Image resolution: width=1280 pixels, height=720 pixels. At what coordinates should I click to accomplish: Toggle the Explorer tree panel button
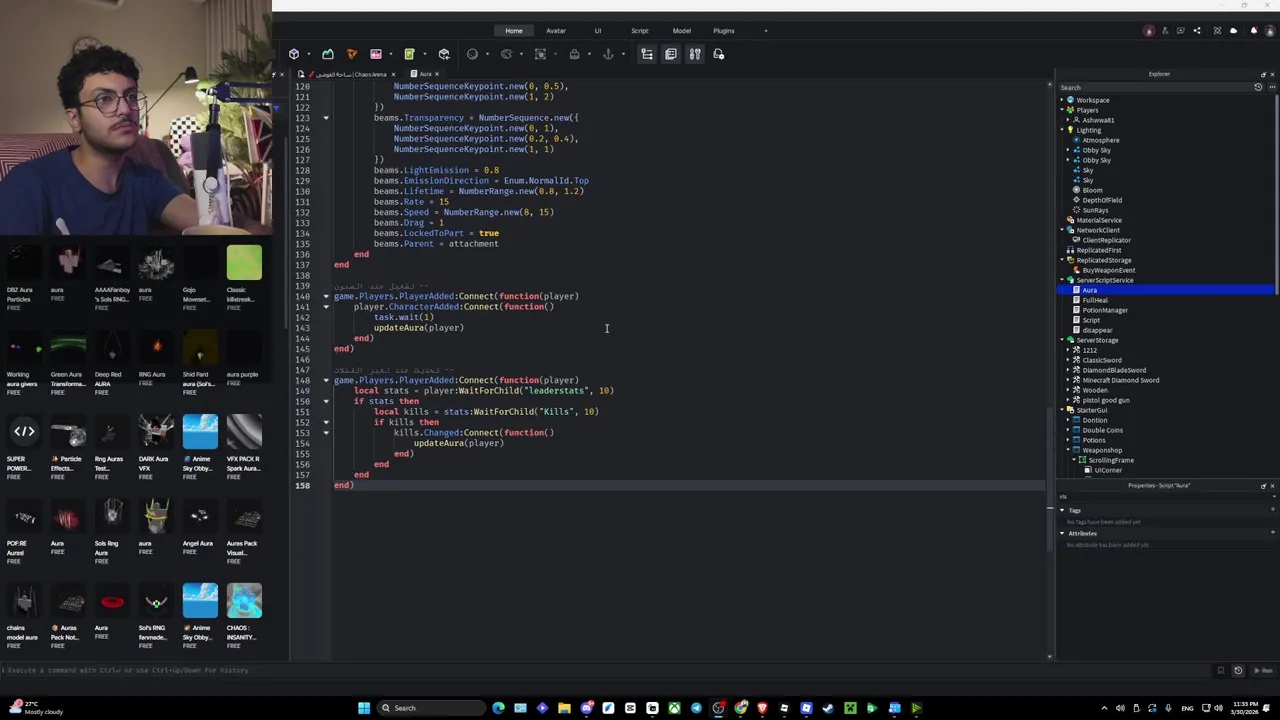point(647,54)
